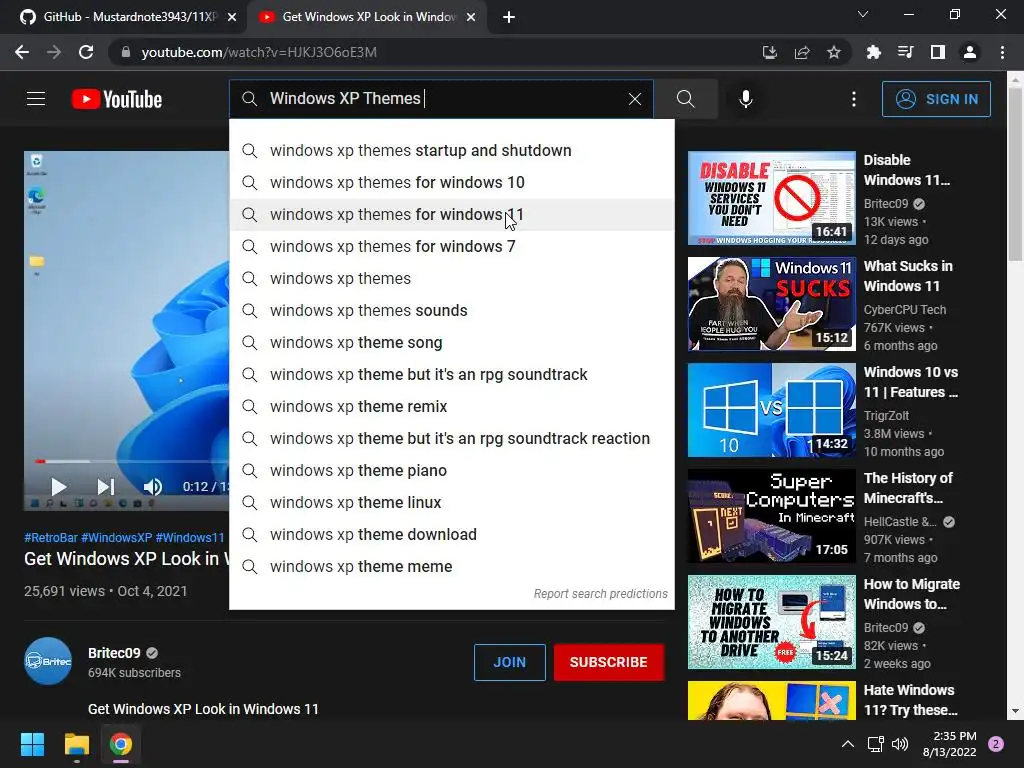Pick 'theme but it's an rpg soundtrack'
This screenshot has width=1024, height=768.
pos(451,374)
